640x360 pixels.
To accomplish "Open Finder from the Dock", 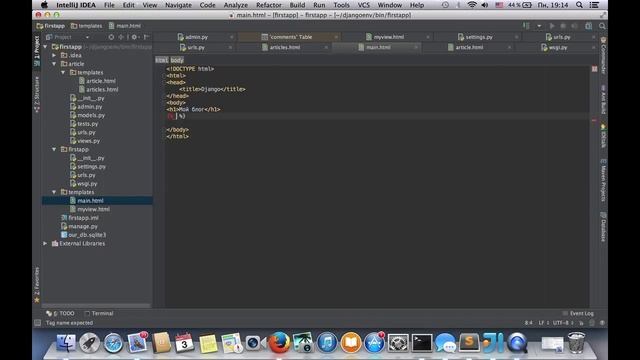I will (66, 342).
